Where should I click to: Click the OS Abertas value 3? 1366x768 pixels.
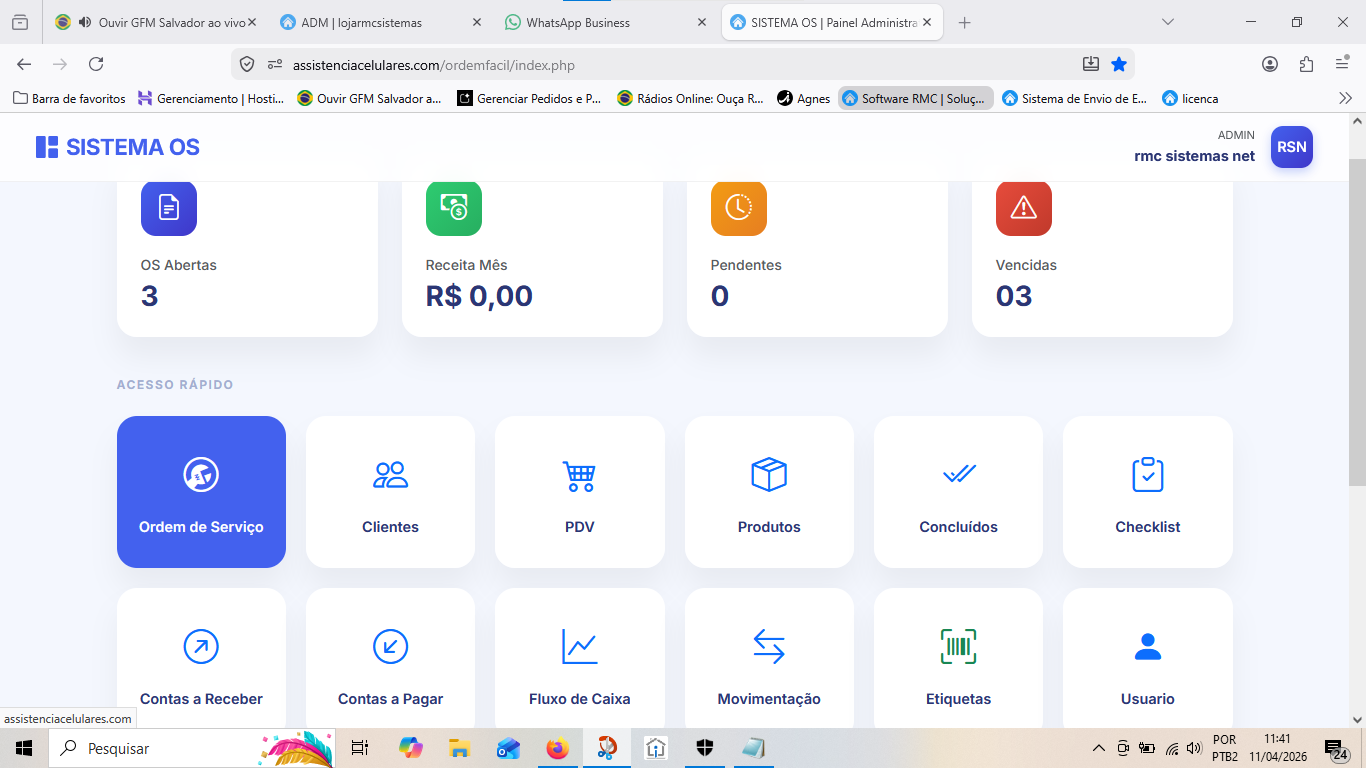click(150, 296)
